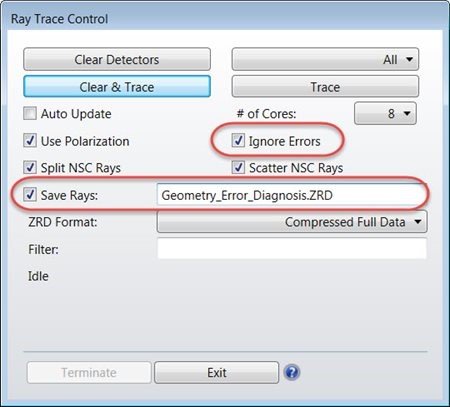
Task: Exit the Ray Trace Control dialog
Action: click(217, 372)
